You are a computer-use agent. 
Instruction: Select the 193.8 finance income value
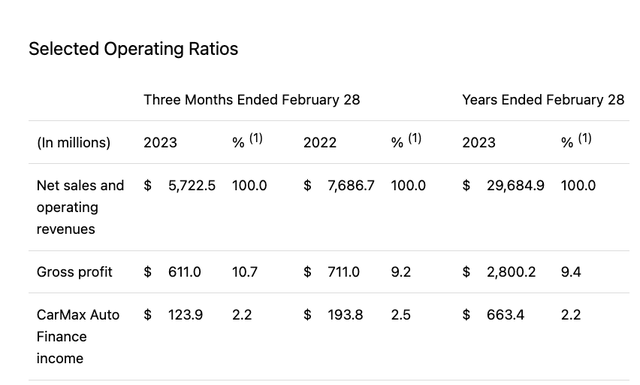345,315
